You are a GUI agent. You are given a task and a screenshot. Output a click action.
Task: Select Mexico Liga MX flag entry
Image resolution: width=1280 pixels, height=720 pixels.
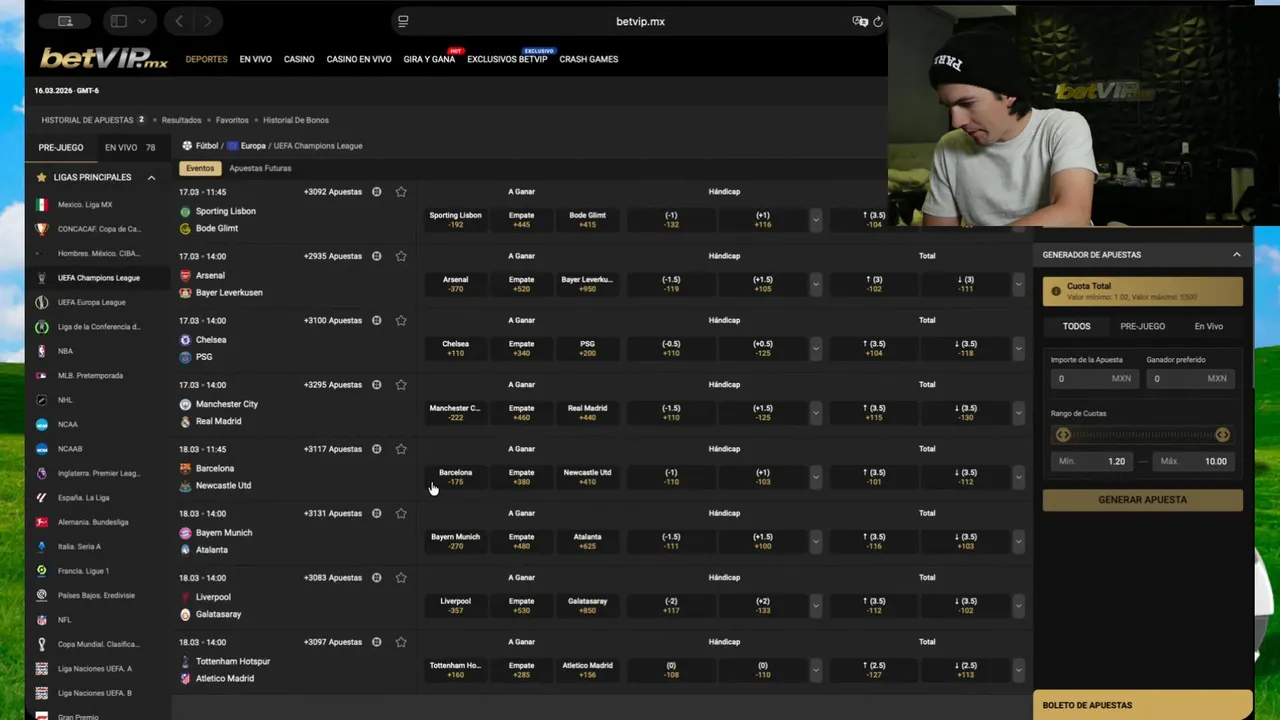click(41, 205)
